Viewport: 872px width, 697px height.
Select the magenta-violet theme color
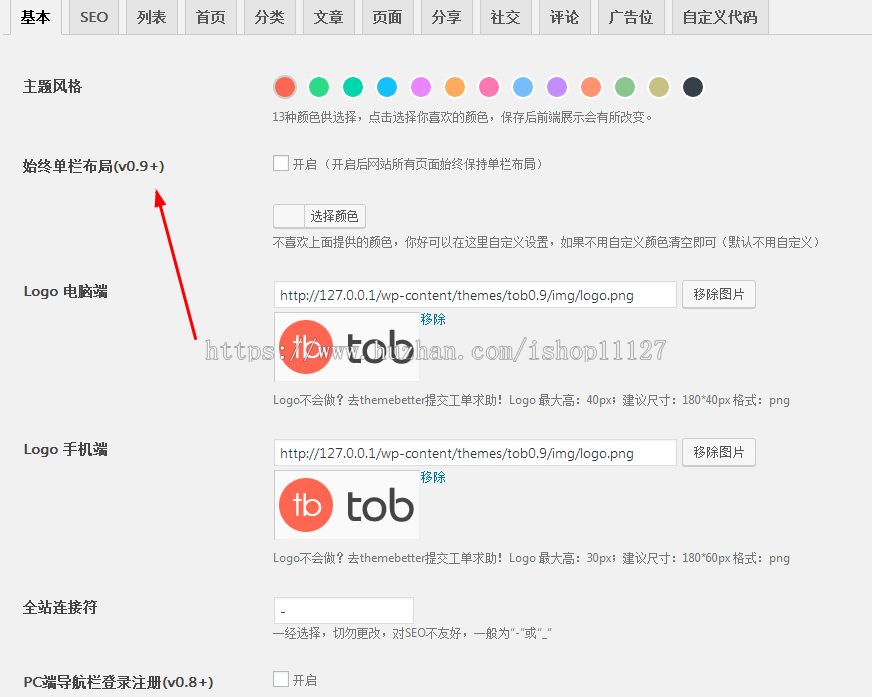421,87
